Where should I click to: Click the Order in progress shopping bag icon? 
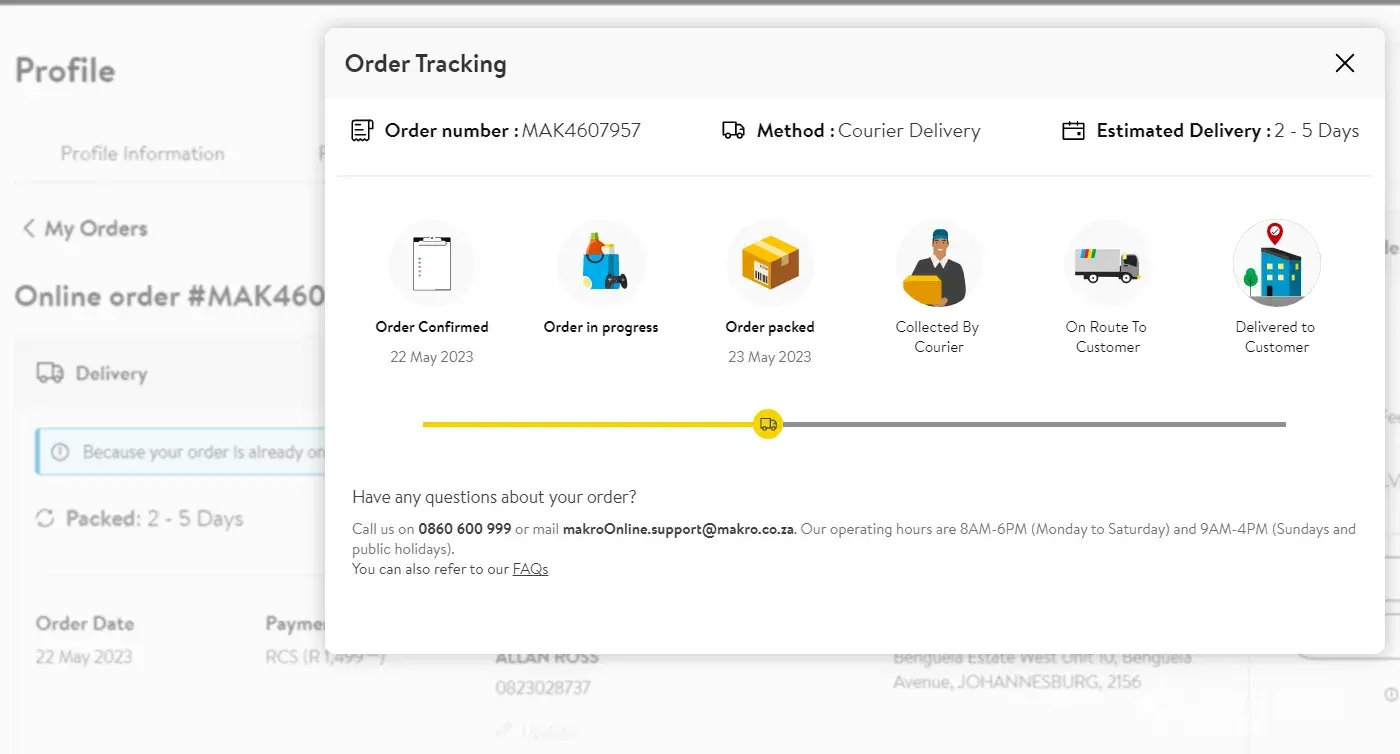coord(601,264)
